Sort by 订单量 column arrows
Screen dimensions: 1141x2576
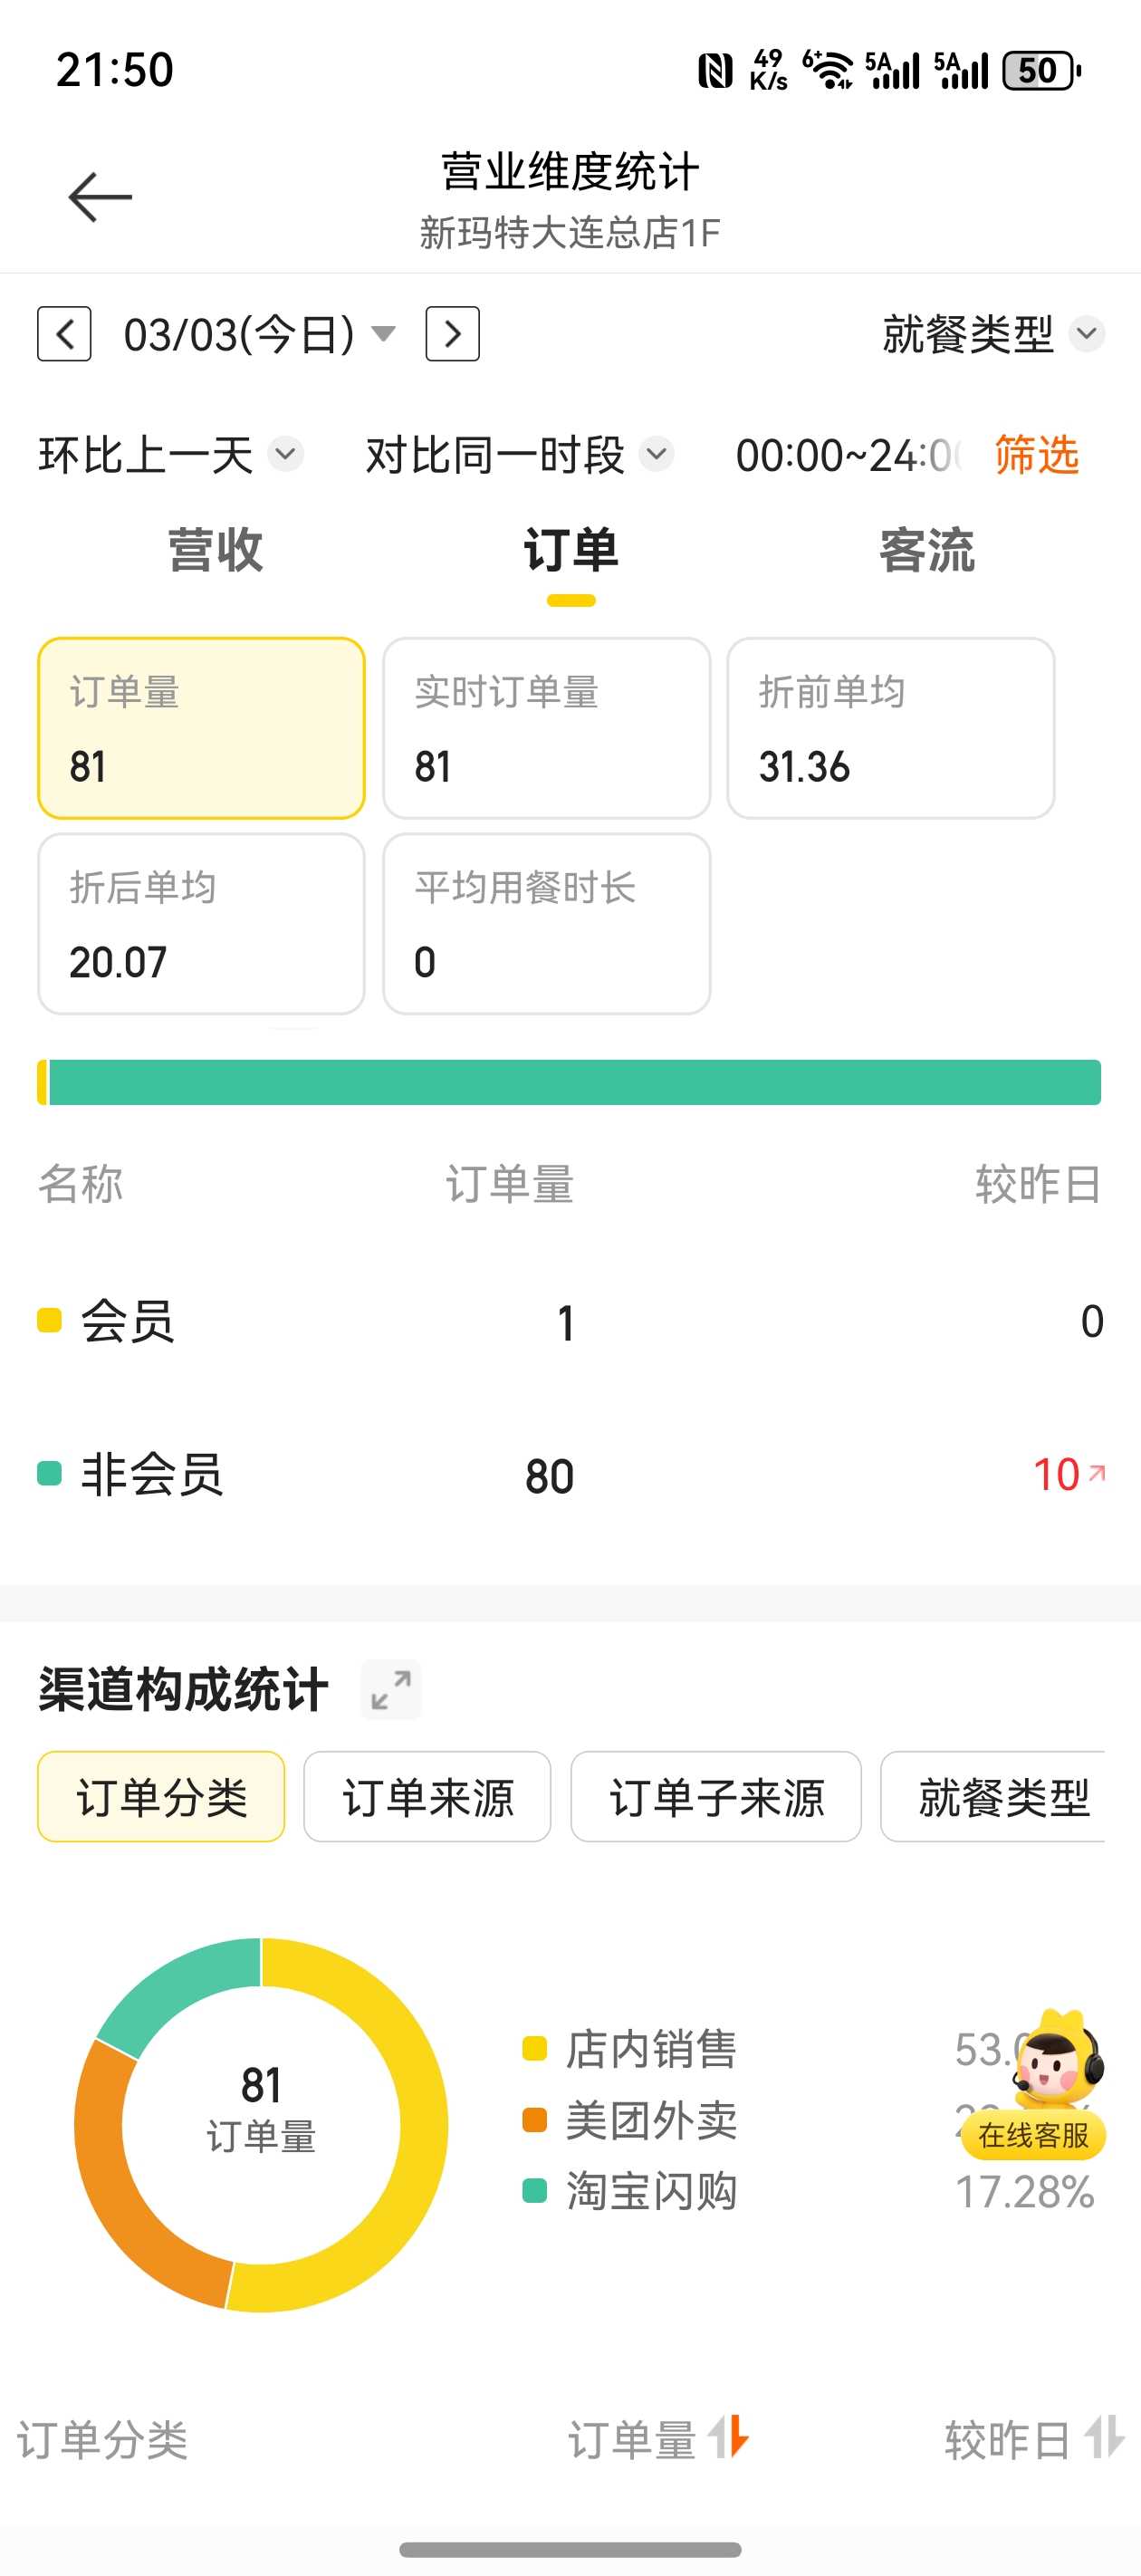click(x=730, y=2437)
